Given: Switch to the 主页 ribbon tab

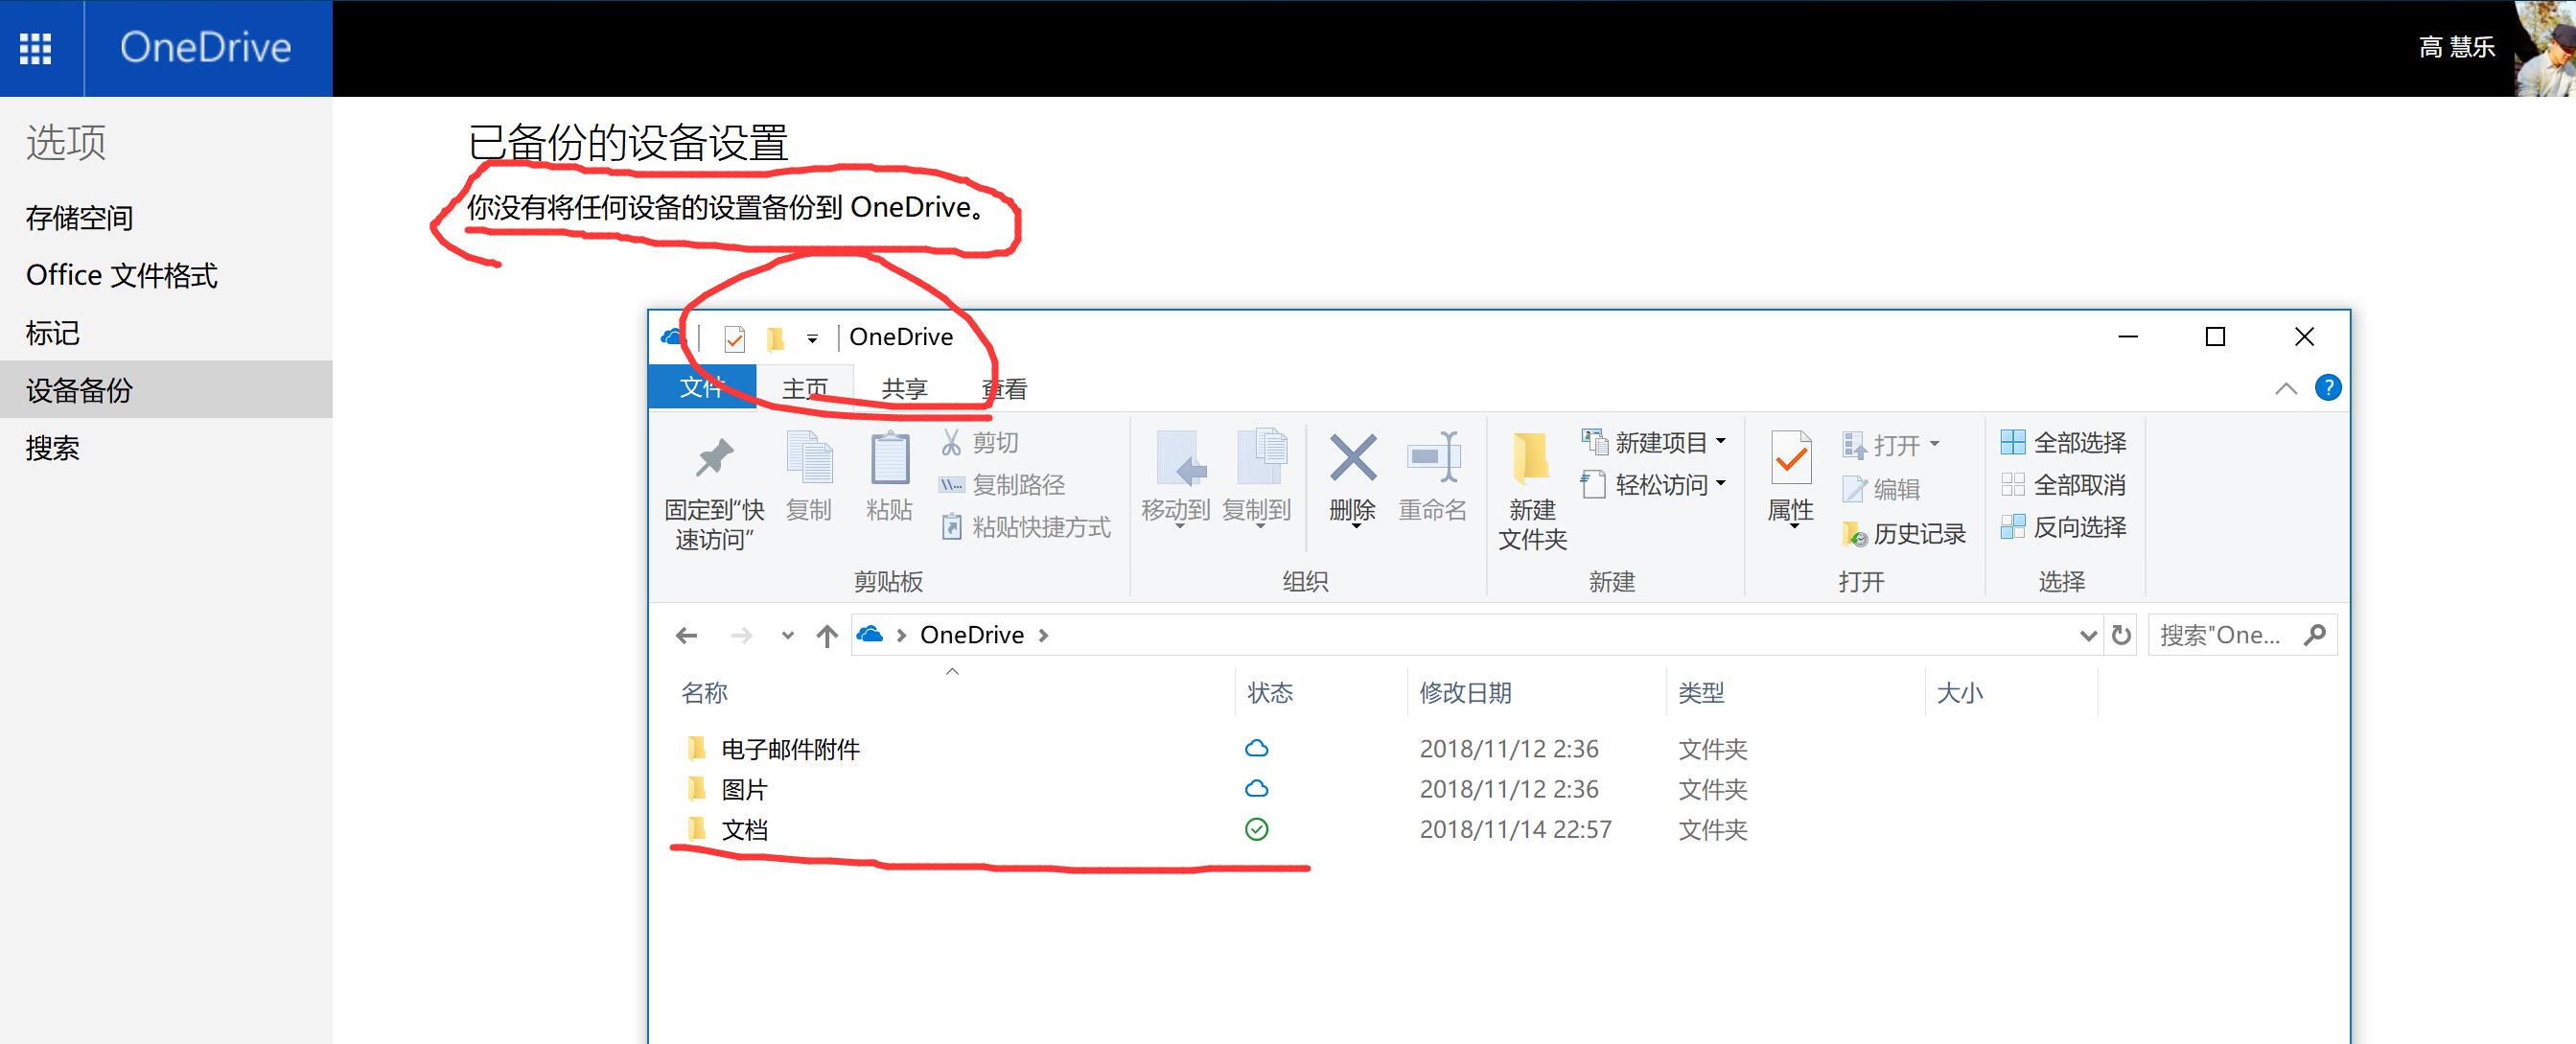Looking at the screenshot, I should [x=805, y=388].
